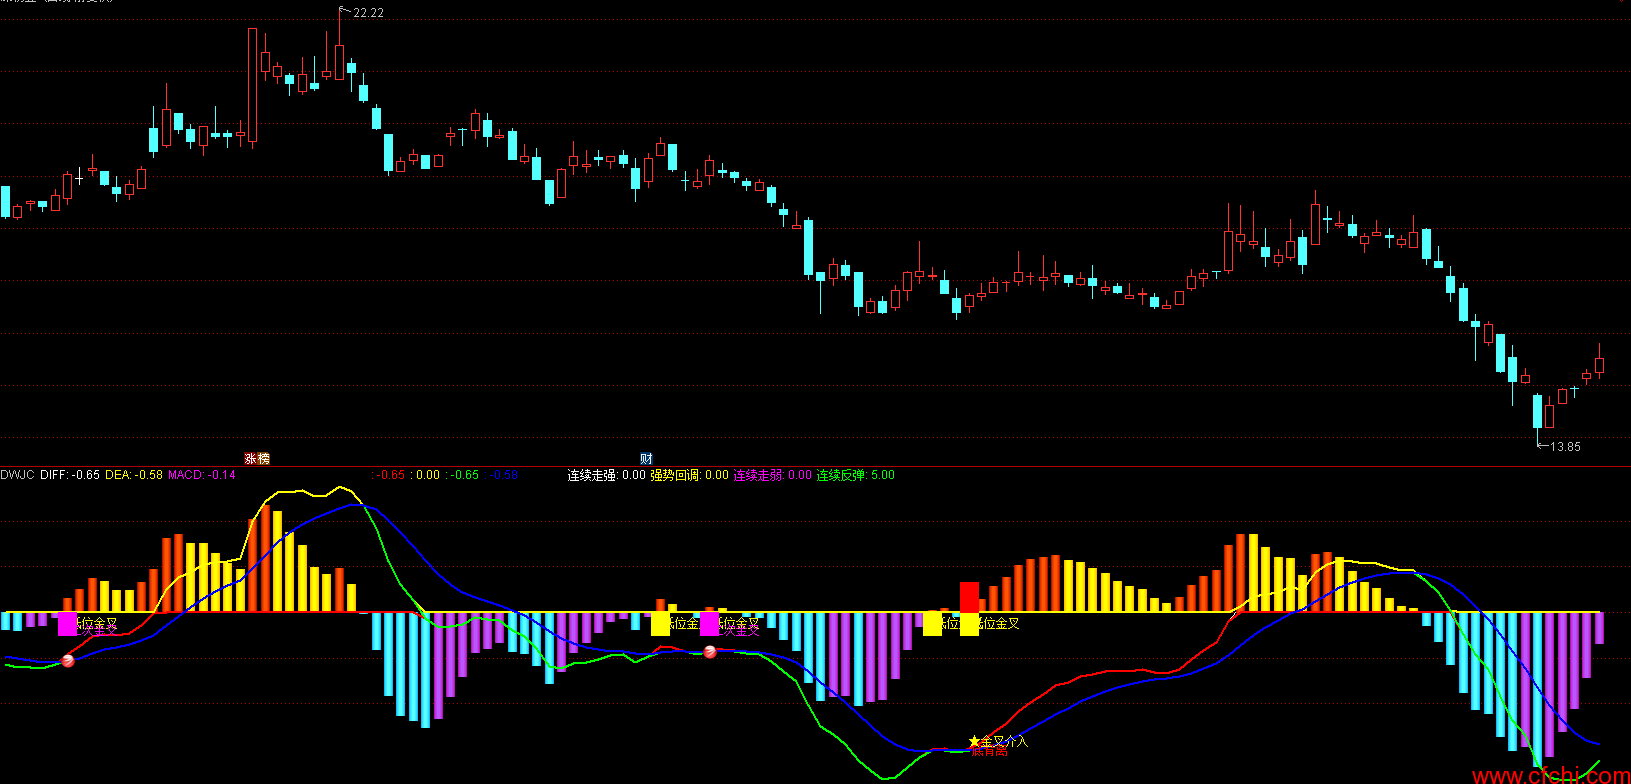Click the 金叉介入 signal label
The height and width of the screenshot is (784, 1631).
1004,742
